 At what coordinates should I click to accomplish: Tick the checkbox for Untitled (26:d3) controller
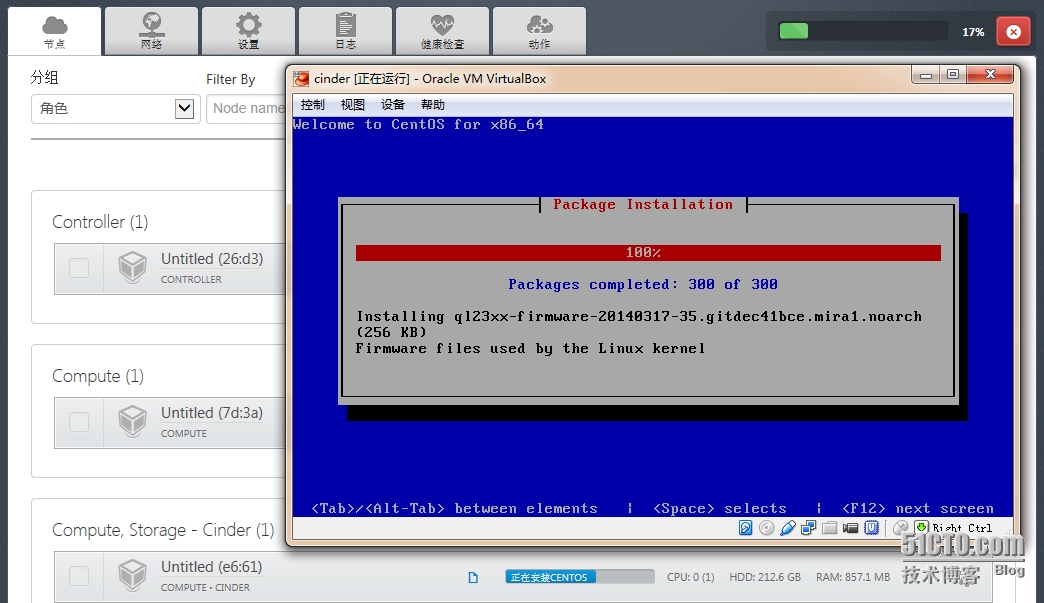[79, 268]
